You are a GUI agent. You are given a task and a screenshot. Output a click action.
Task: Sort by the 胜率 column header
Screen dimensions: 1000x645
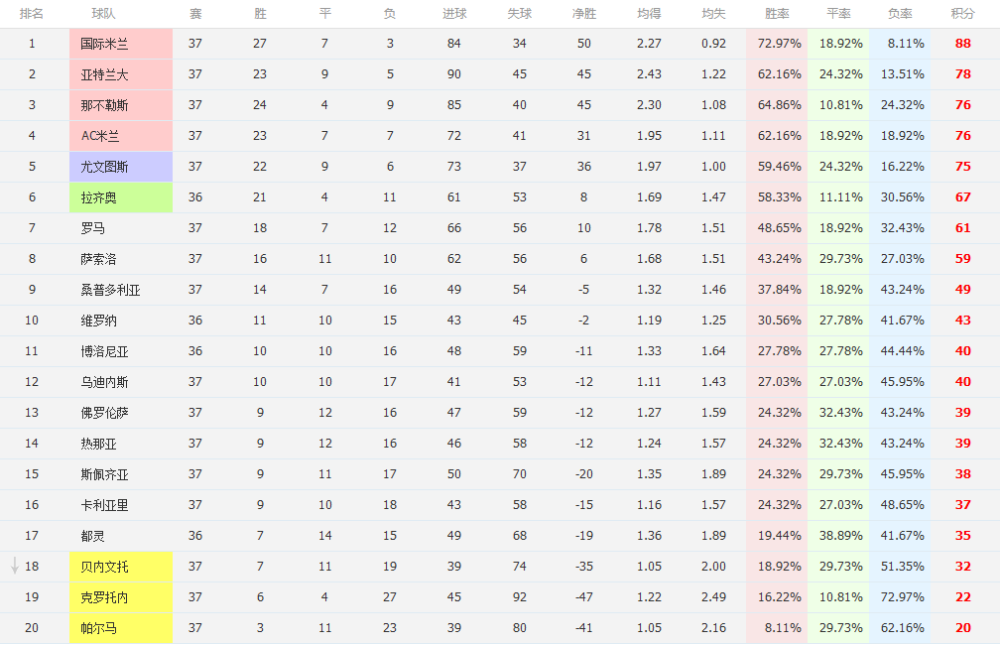point(777,13)
